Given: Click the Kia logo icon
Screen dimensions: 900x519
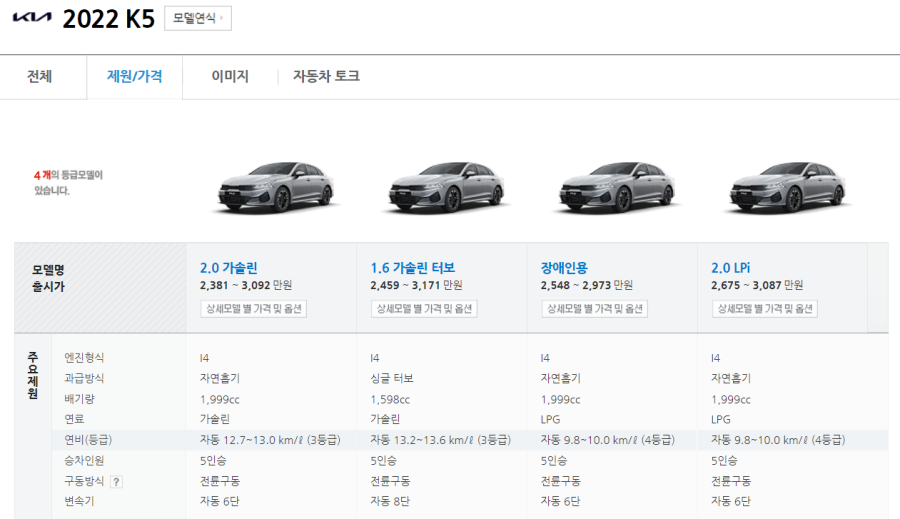Looking at the screenshot, I should point(32,18).
